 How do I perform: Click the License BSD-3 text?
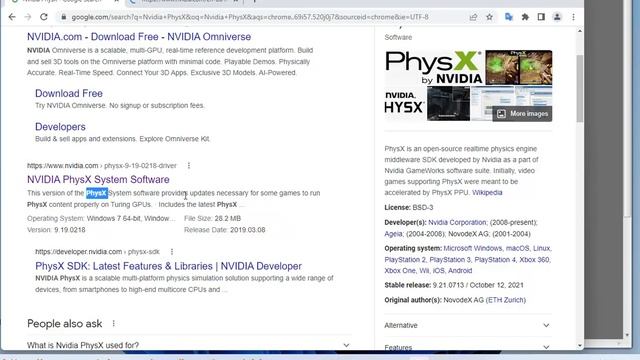point(409,207)
